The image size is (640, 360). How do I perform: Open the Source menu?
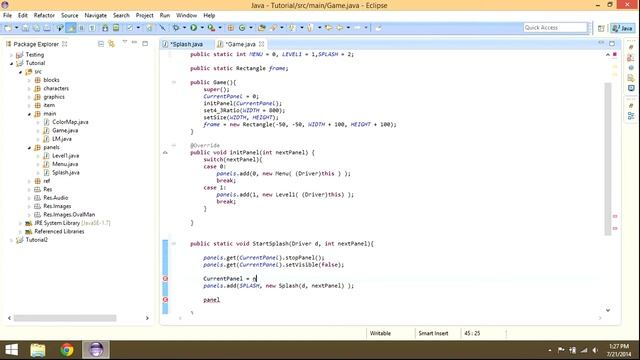tap(69, 16)
